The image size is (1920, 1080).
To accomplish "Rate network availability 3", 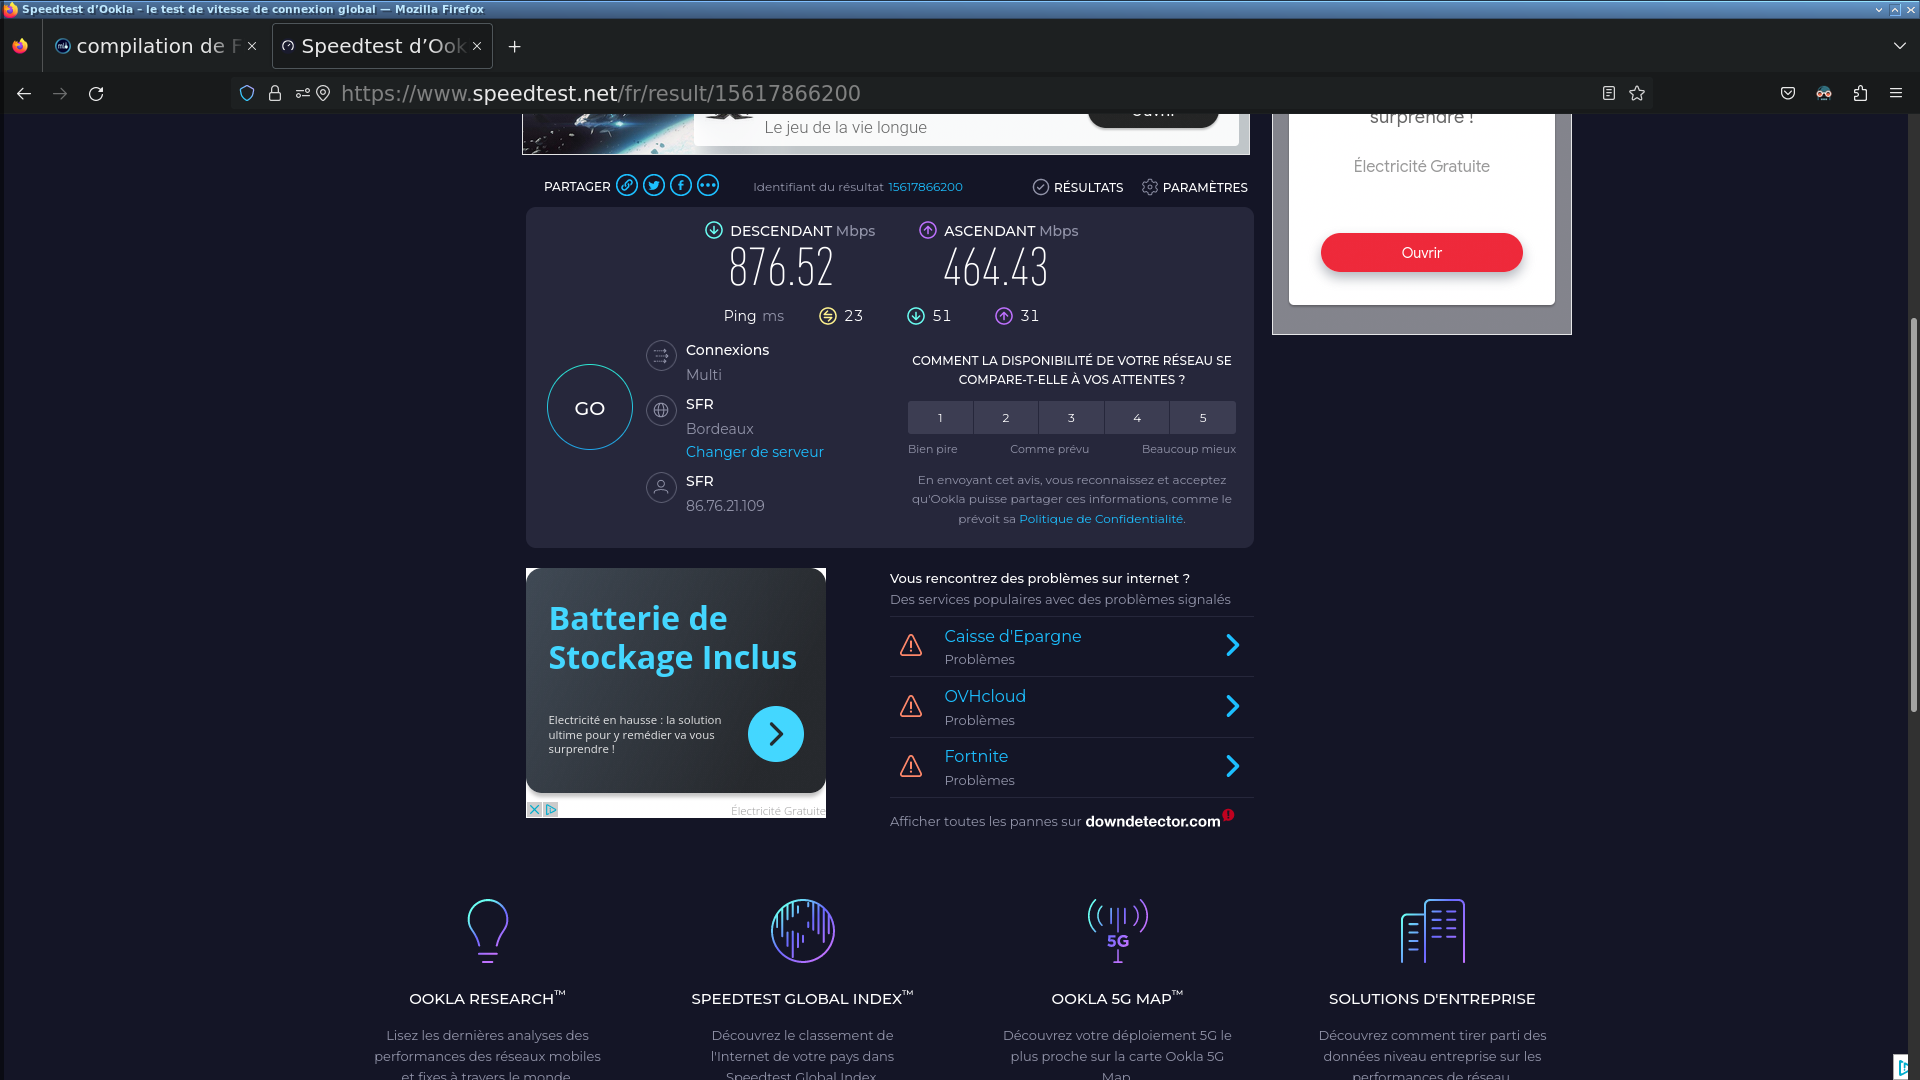I will point(1071,418).
